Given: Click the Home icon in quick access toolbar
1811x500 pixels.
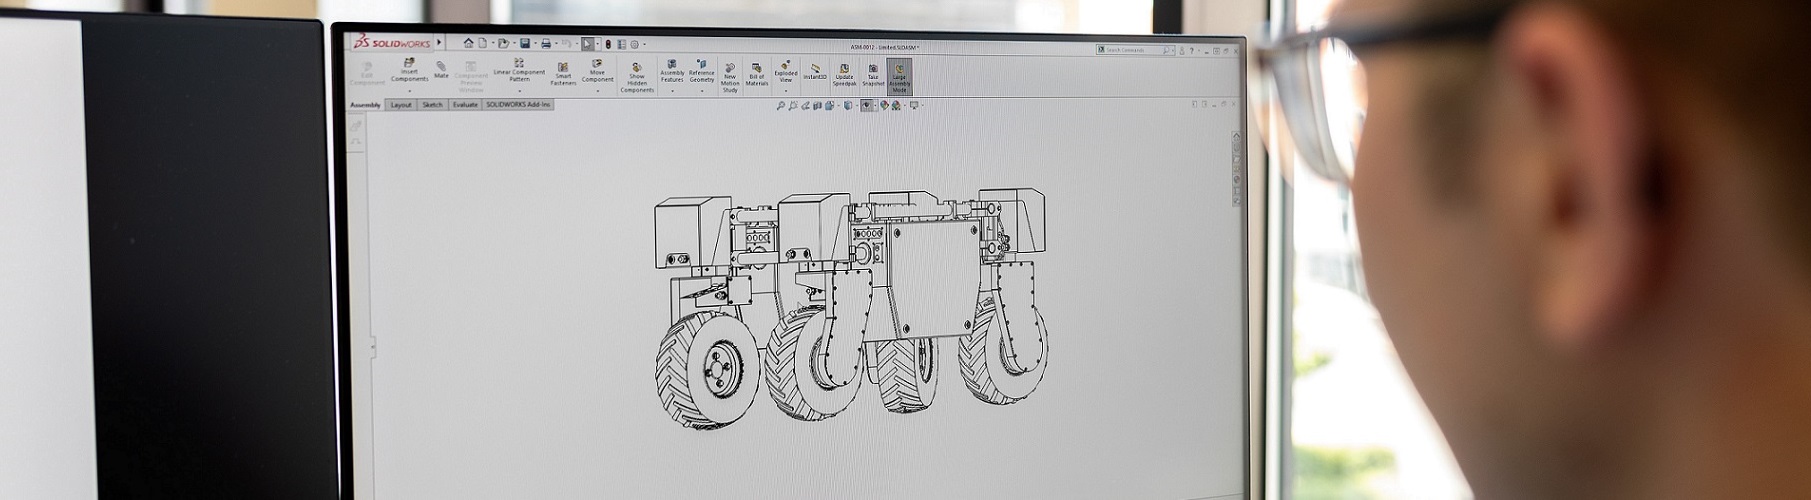Looking at the screenshot, I should (x=468, y=43).
